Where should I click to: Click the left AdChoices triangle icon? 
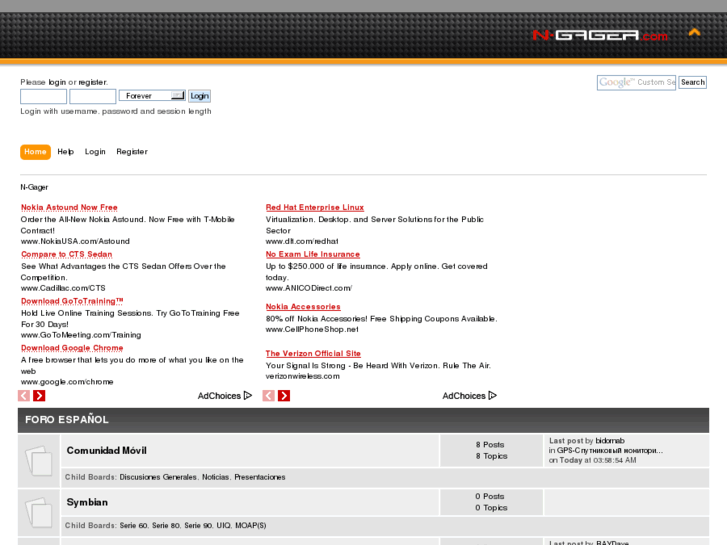(x=248, y=396)
